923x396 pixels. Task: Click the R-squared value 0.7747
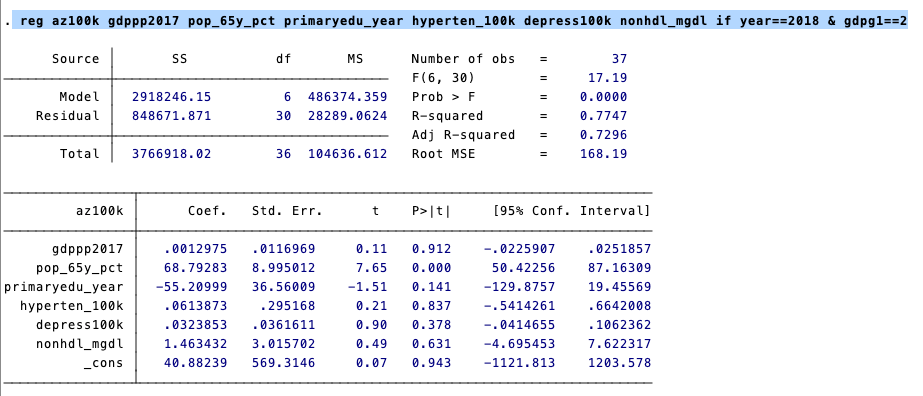pos(603,116)
